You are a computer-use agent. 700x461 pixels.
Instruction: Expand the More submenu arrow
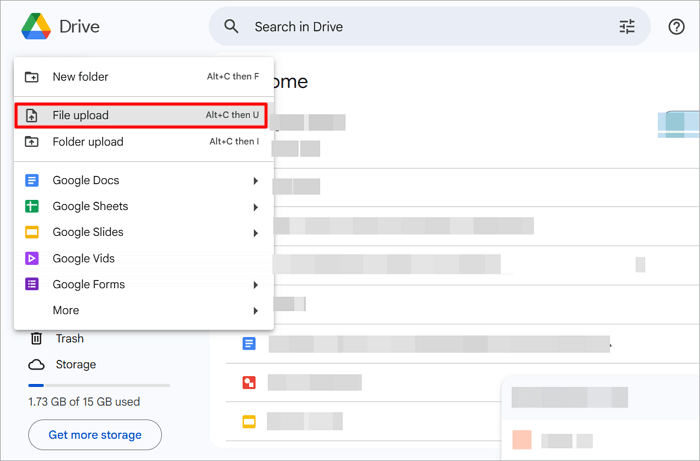255,311
